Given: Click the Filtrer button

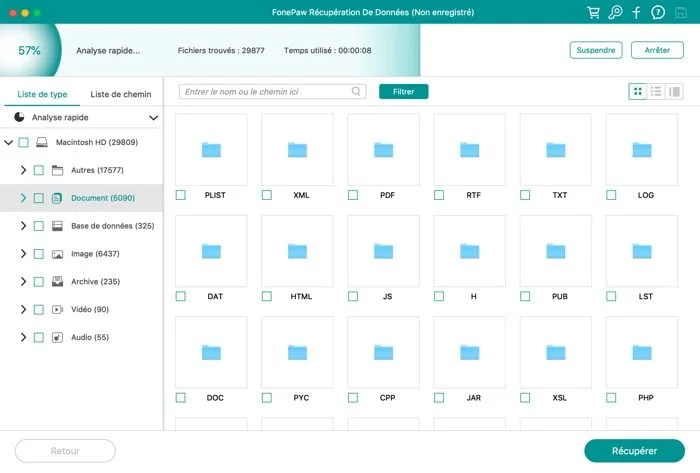Looking at the screenshot, I should (x=404, y=91).
